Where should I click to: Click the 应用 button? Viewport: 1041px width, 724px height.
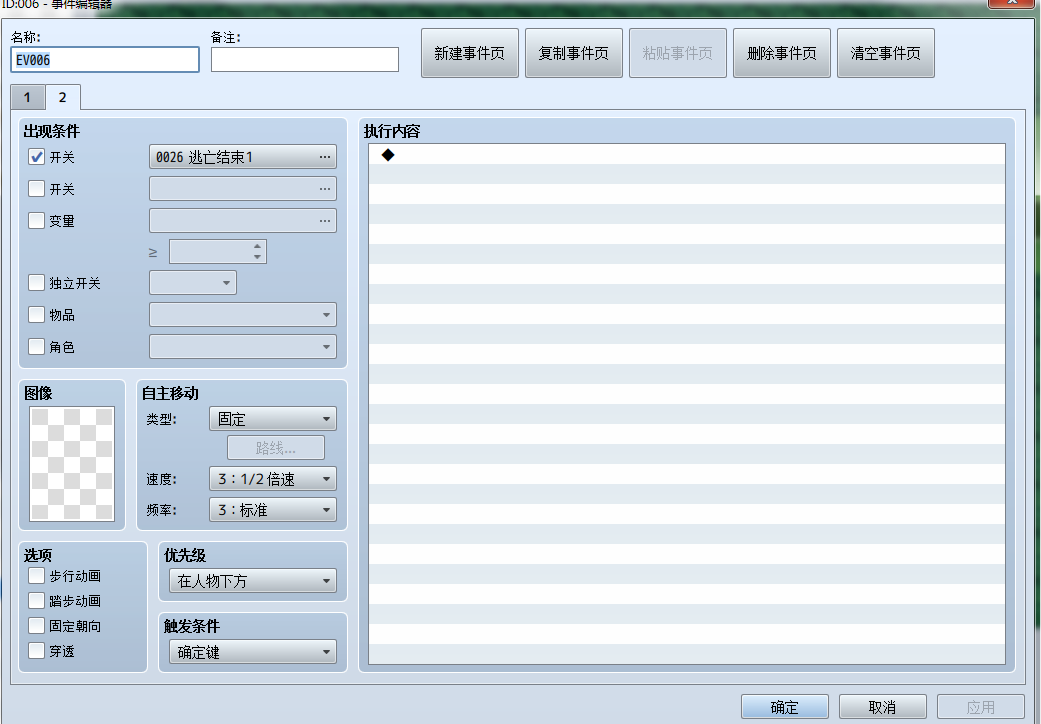click(x=981, y=707)
